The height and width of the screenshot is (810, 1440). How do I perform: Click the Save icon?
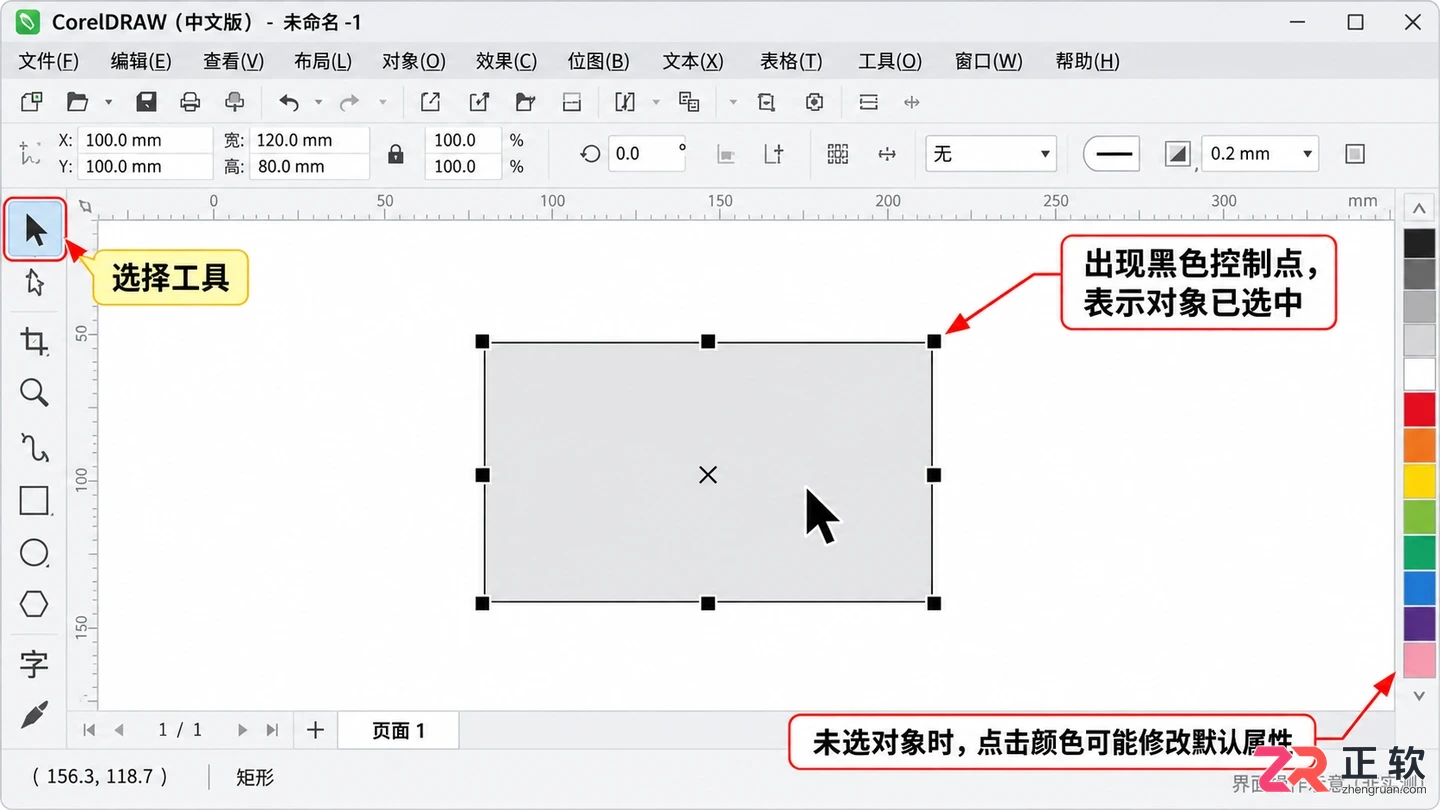146,102
